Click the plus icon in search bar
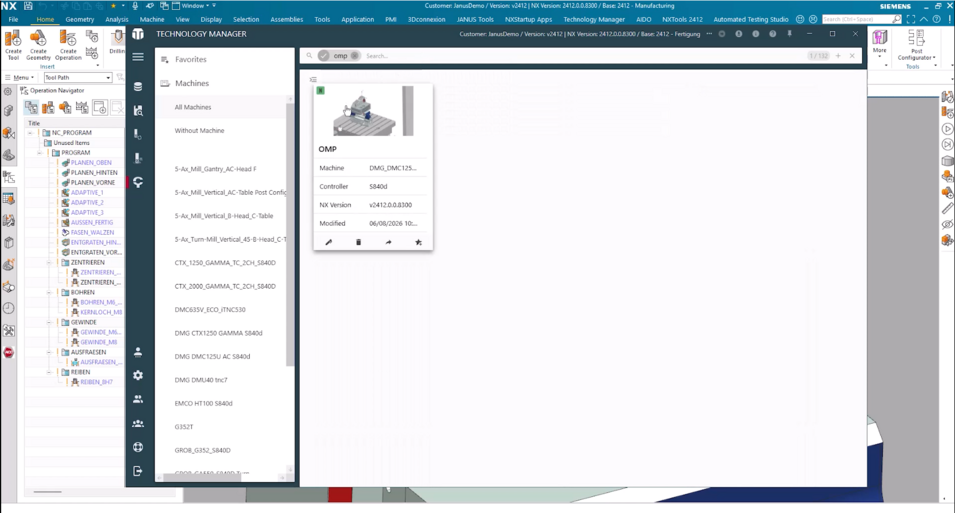The height and width of the screenshot is (513, 955). point(838,55)
